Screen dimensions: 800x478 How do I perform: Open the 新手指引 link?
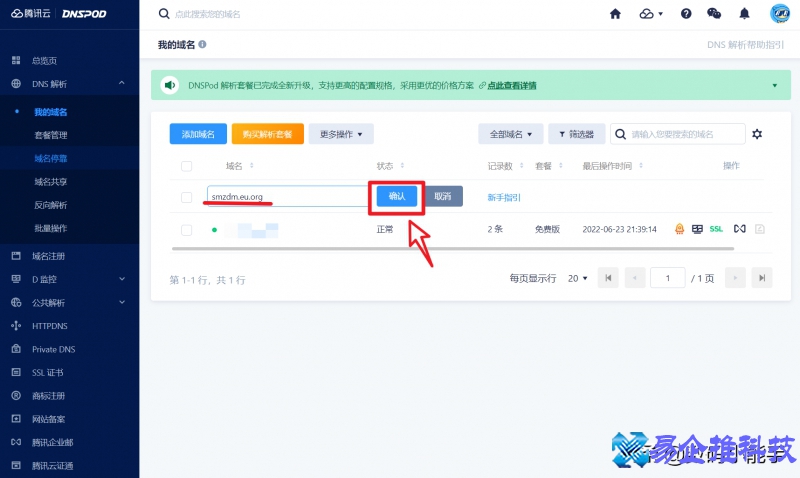tap(504, 197)
